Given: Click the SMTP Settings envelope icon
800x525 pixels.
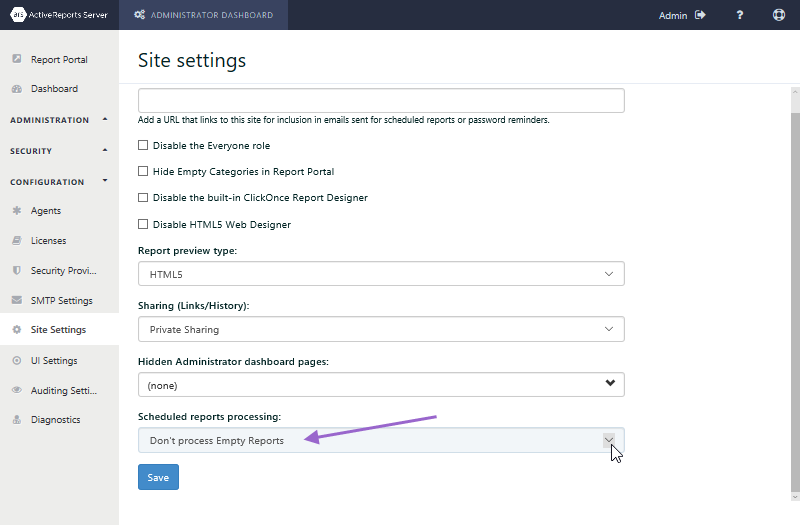Looking at the screenshot, I should (x=17, y=300).
